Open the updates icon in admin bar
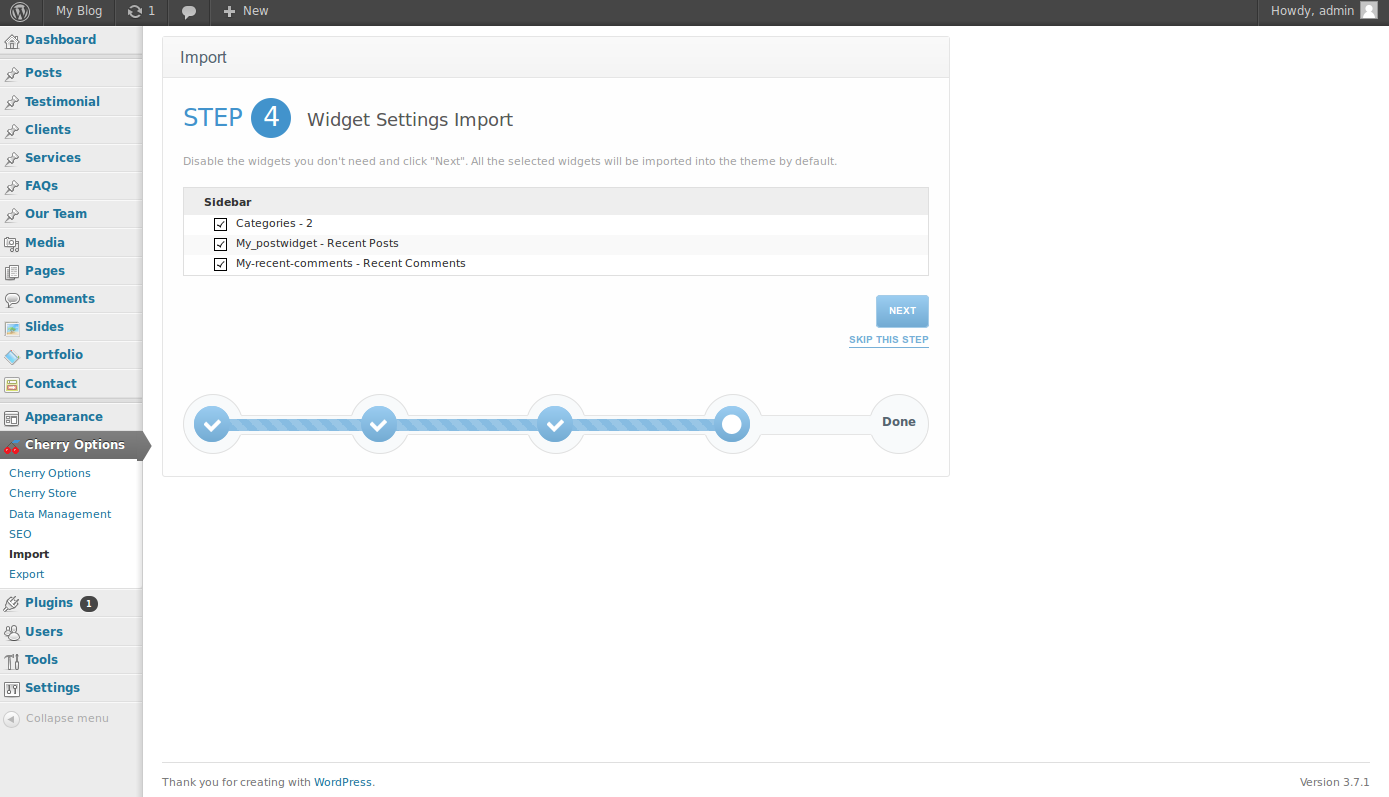 pos(135,12)
